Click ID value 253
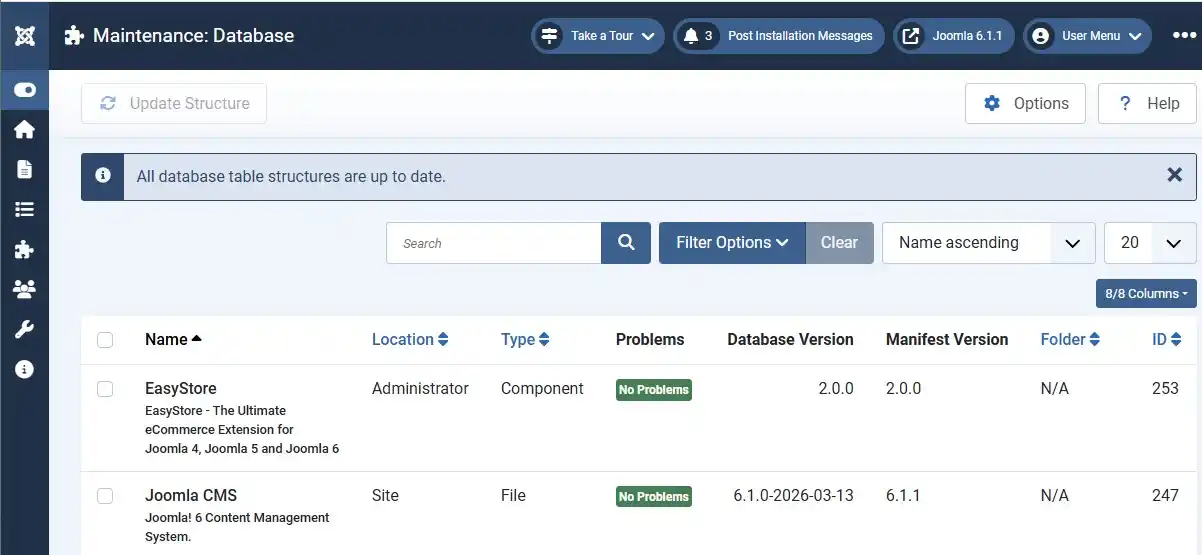Screen dimensions: 1202x555 (x=1165, y=388)
